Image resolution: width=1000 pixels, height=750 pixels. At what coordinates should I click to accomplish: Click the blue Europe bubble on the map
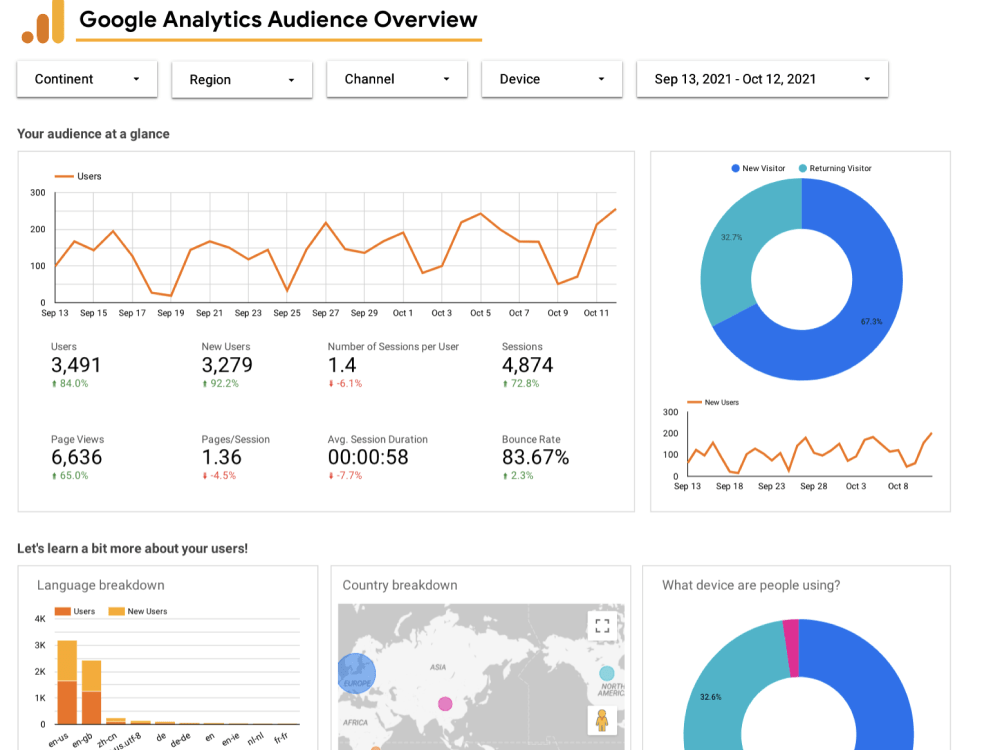tap(356, 673)
